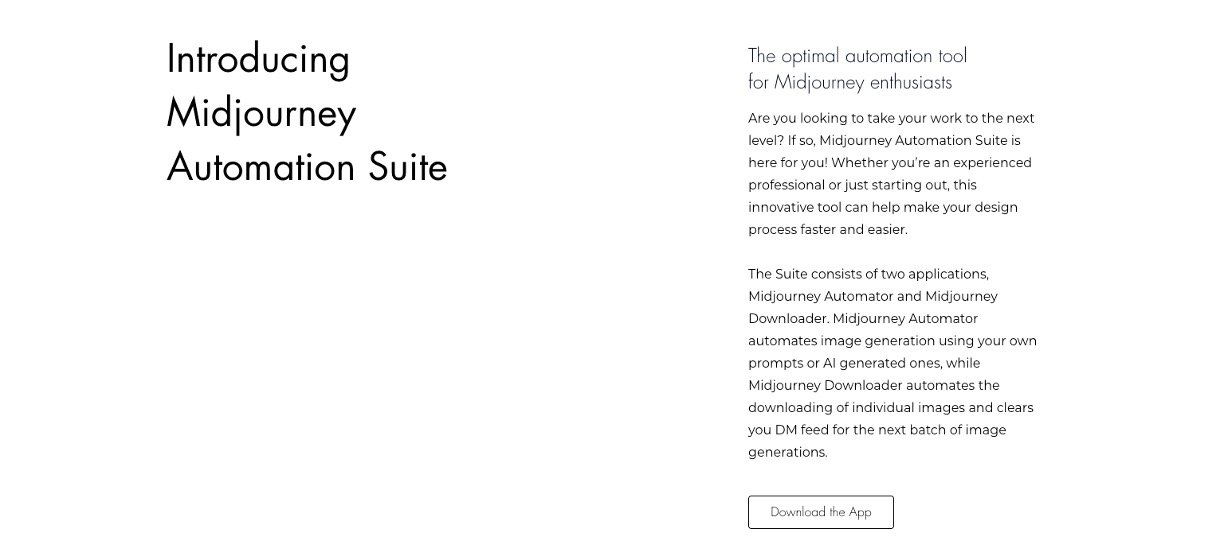The width and height of the screenshot is (1224, 560).
Task: Click the "Automation Suite" heading line
Action: [x=307, y=166]
